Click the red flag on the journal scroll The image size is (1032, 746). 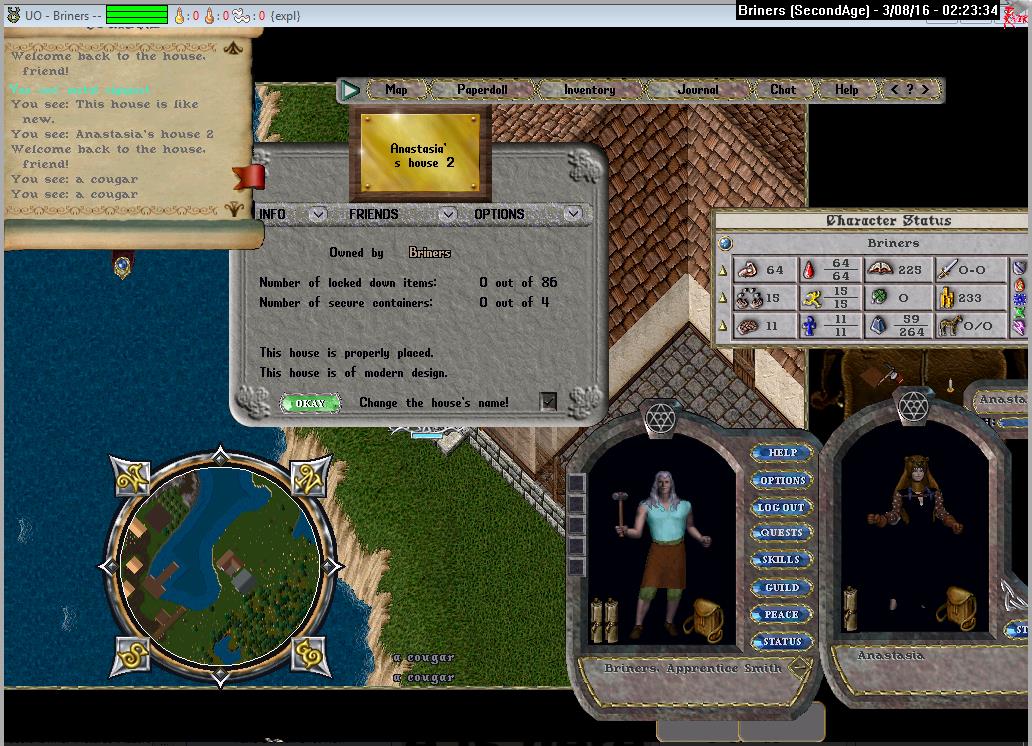(x=249, y=177)
